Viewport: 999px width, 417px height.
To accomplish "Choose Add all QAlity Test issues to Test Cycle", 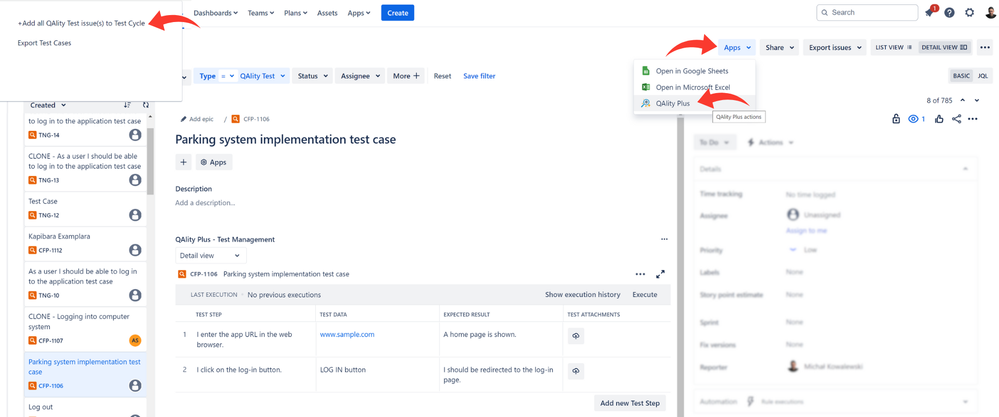I will coord(81,23).
